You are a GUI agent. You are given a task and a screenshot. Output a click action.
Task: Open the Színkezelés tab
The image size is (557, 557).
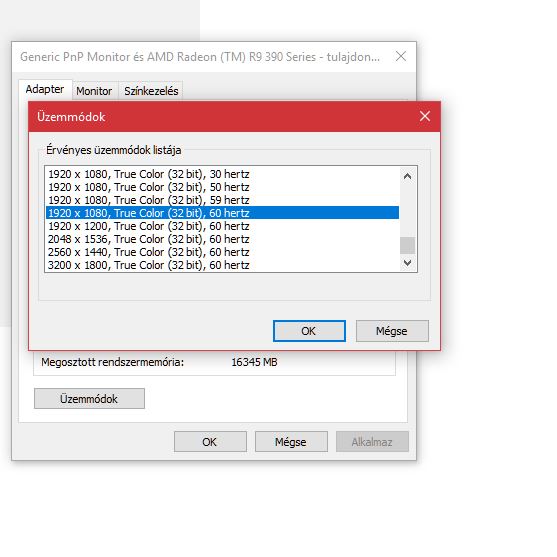coord(151,91)
